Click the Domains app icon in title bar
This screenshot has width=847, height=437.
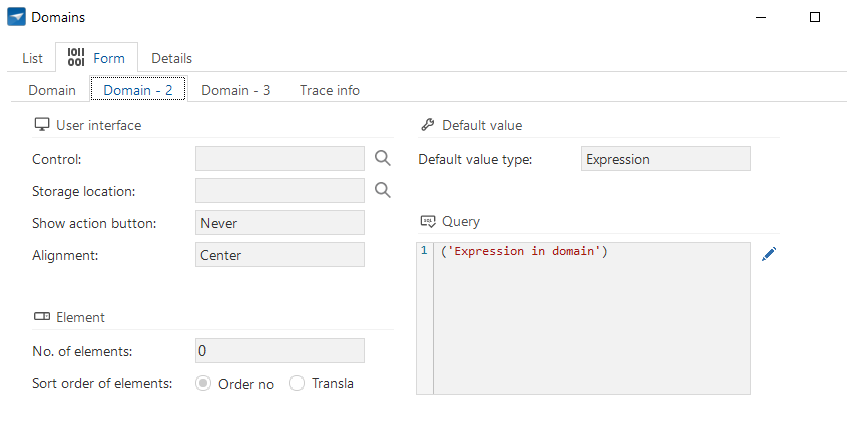16,17
